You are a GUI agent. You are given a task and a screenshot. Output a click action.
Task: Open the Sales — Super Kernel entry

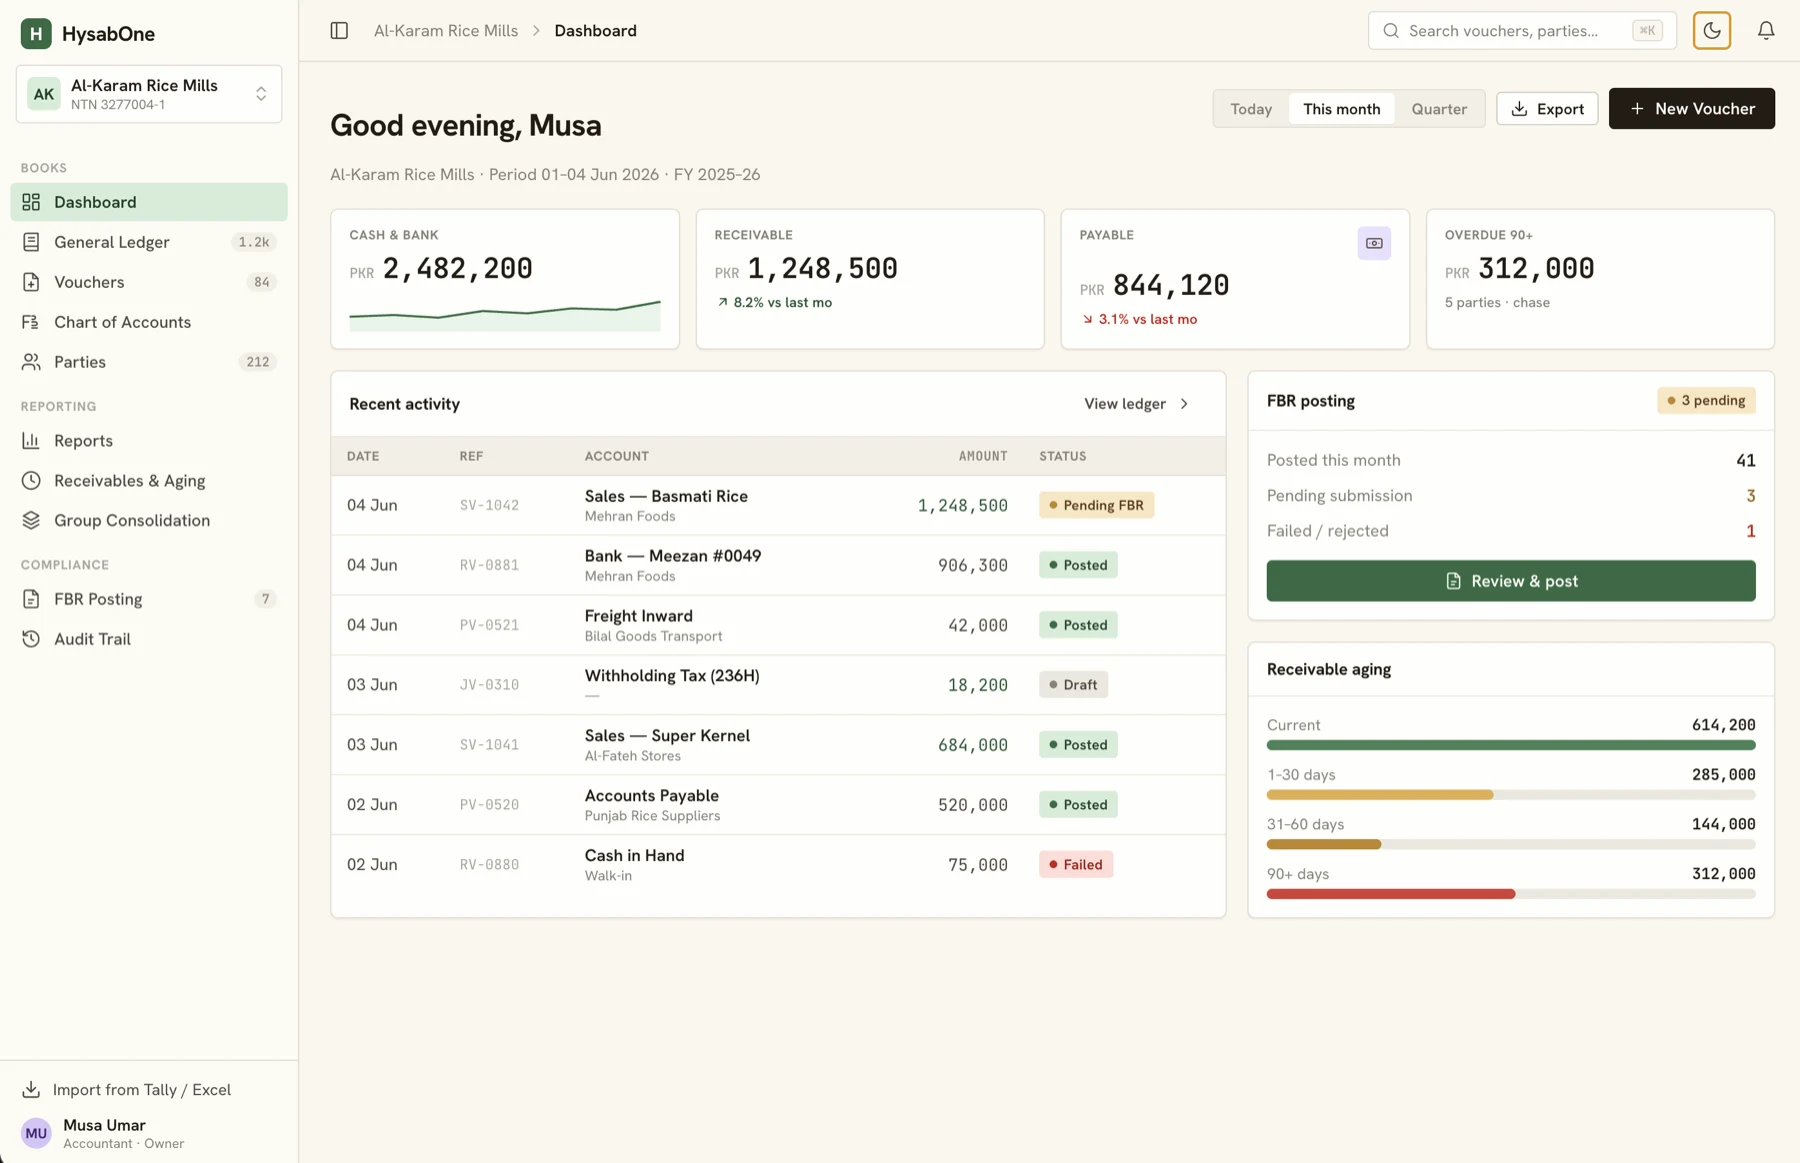pos(778,745)
